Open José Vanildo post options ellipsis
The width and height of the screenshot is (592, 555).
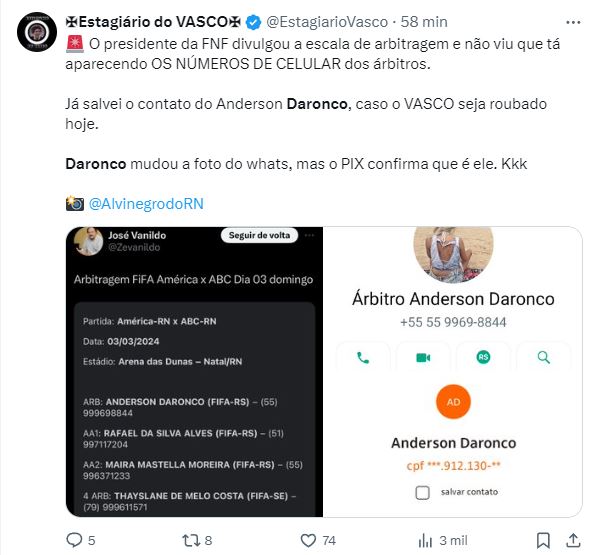pos(310,236)
